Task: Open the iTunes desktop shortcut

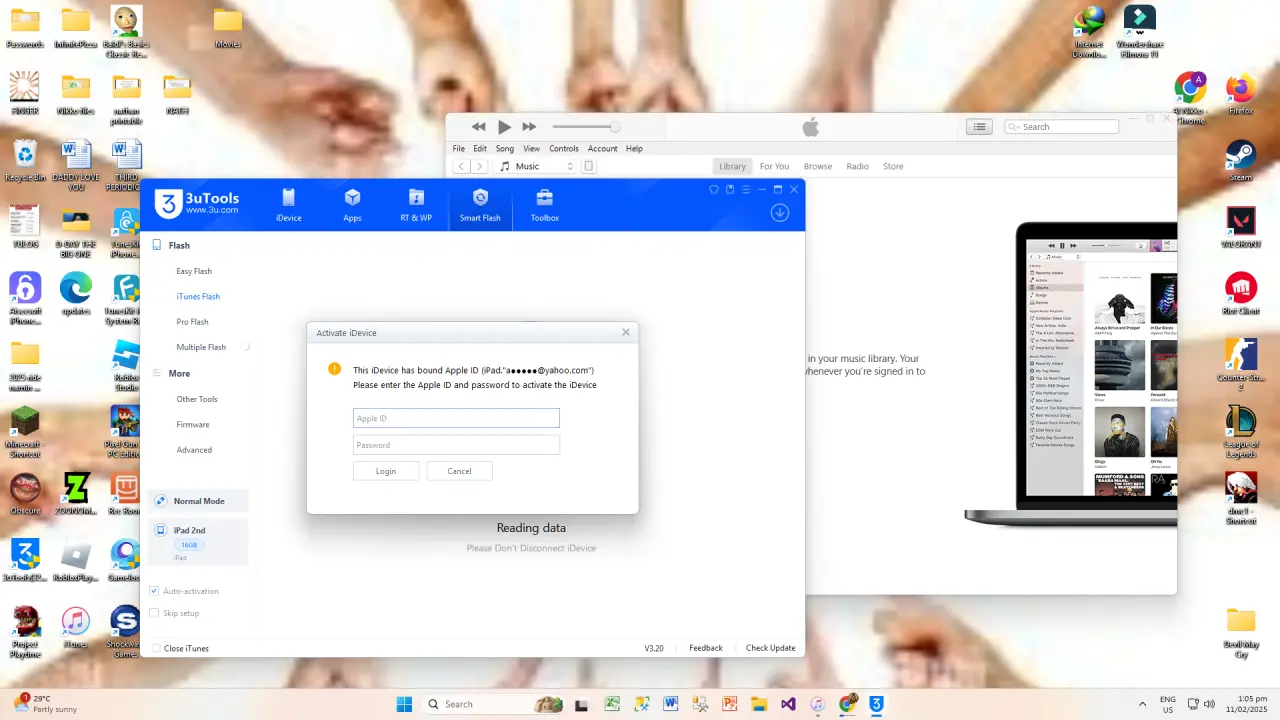Action: (x=75, y=627)
